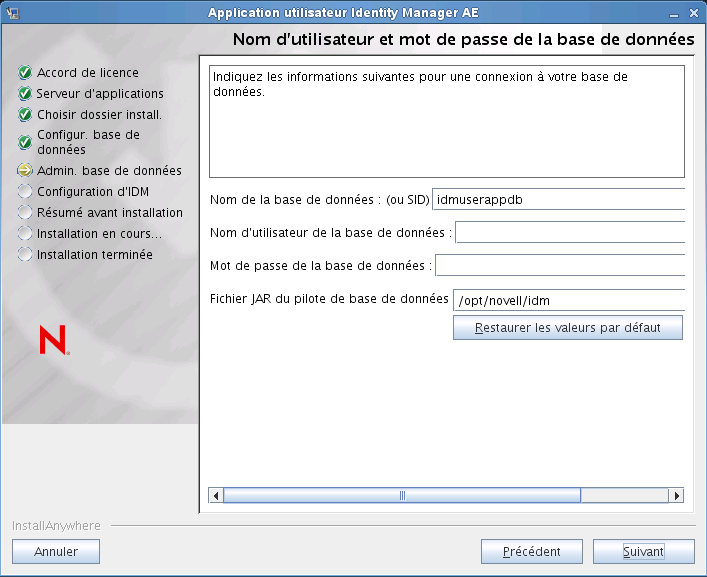The image size is (707, 577).
Task: Click the Suivant button
Action: tap(643, 551)
